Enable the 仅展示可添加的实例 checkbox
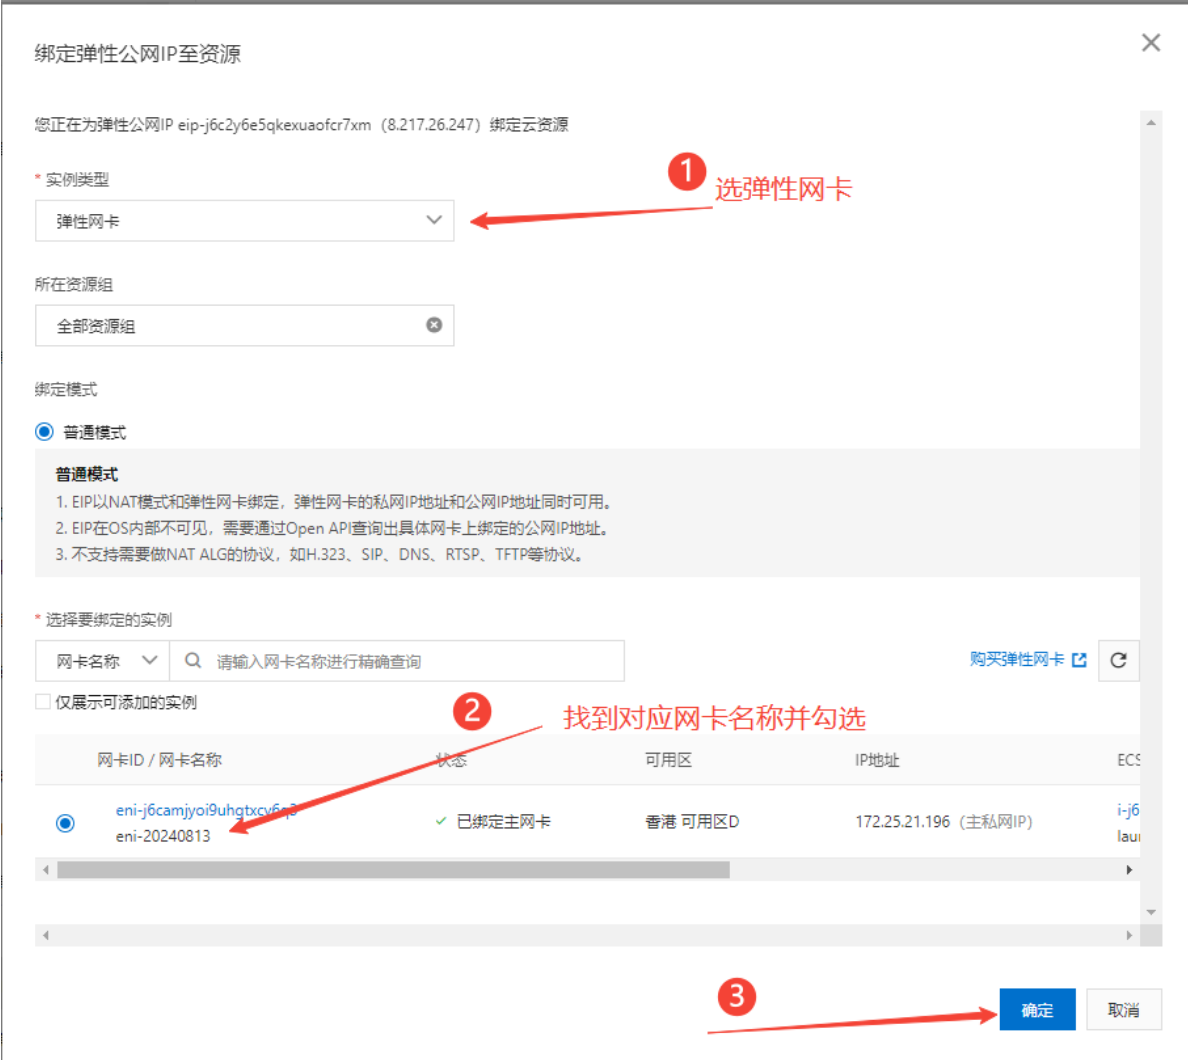 click(43, 702)
